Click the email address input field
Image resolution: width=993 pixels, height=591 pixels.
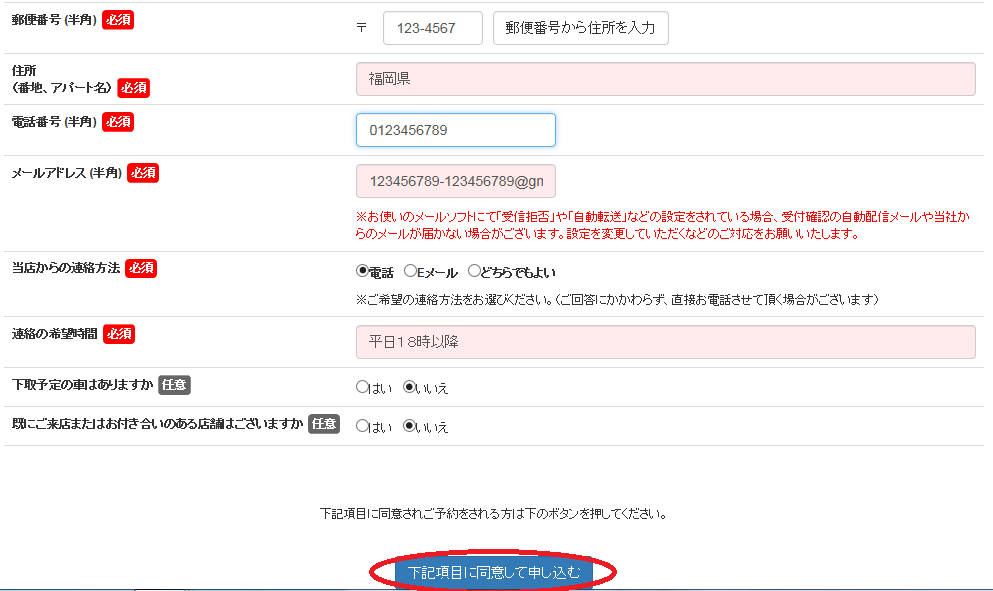456,181
